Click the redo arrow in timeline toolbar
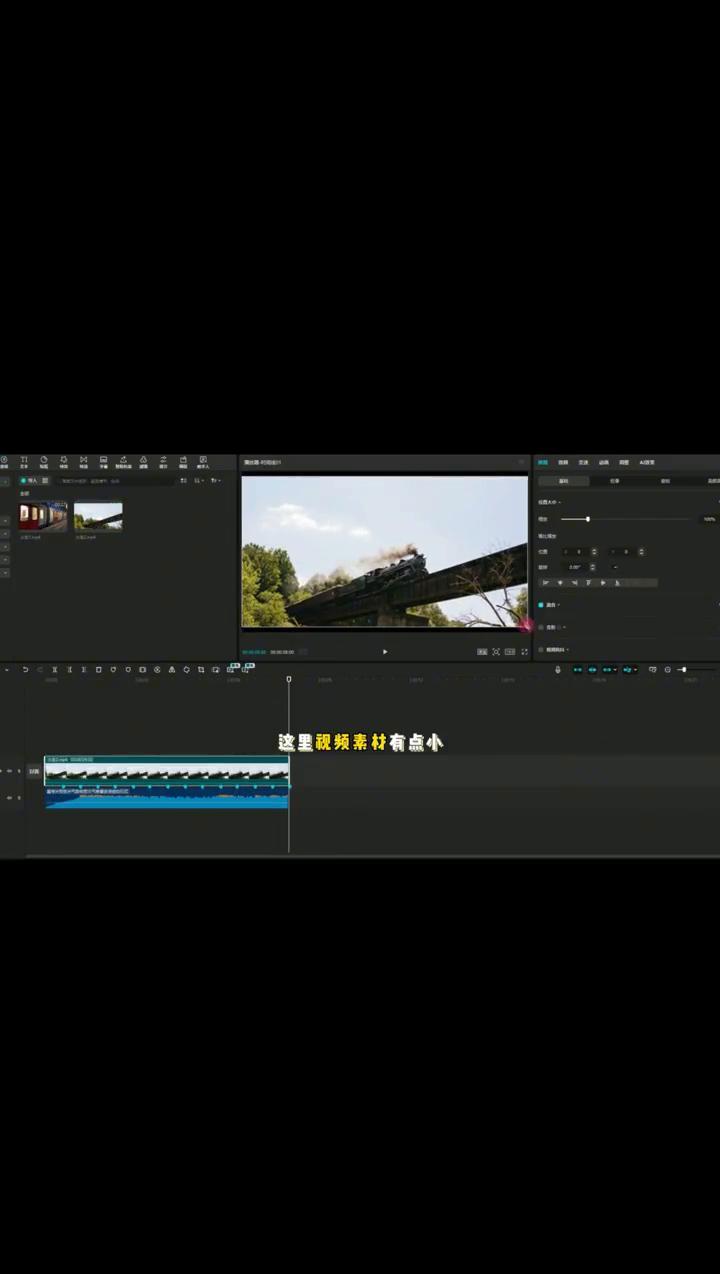The image size is (720, 1274). (x=40, y=669)
